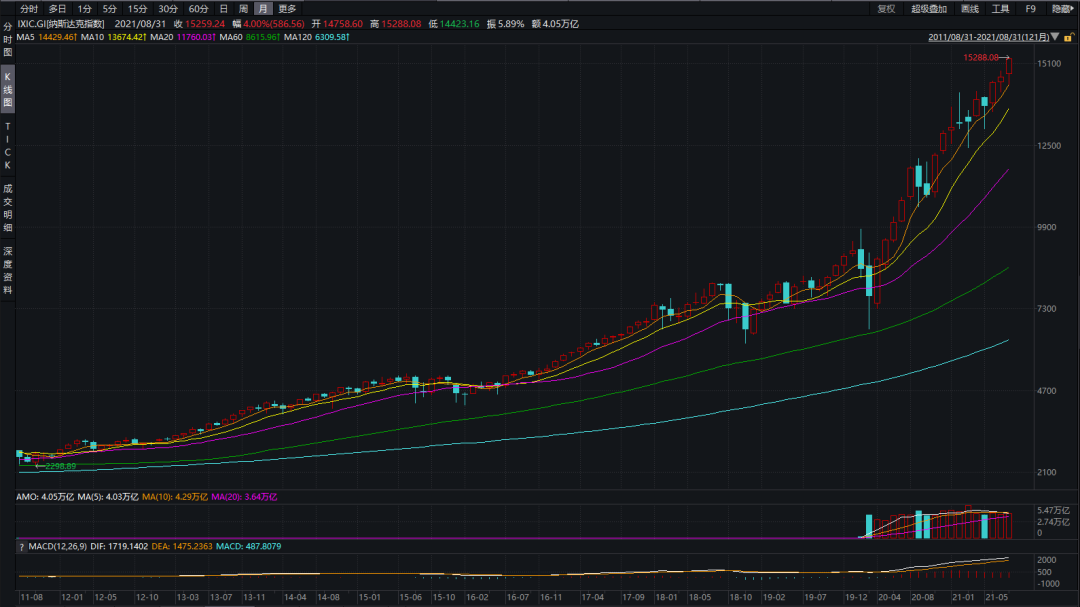Click the AMO: 4.05万亿 volume label

45,497
